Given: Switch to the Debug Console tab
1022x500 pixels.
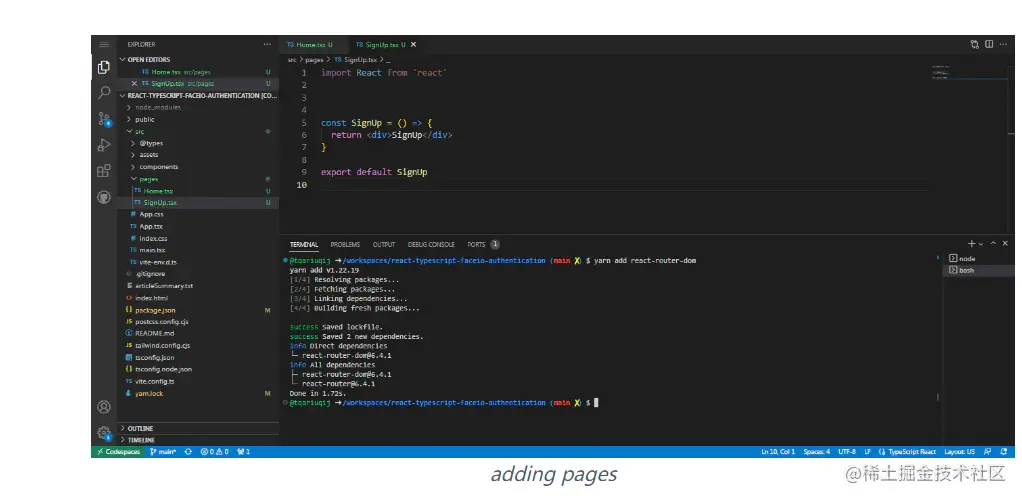Looking at the screenshot, I should [x=431, y=244].
